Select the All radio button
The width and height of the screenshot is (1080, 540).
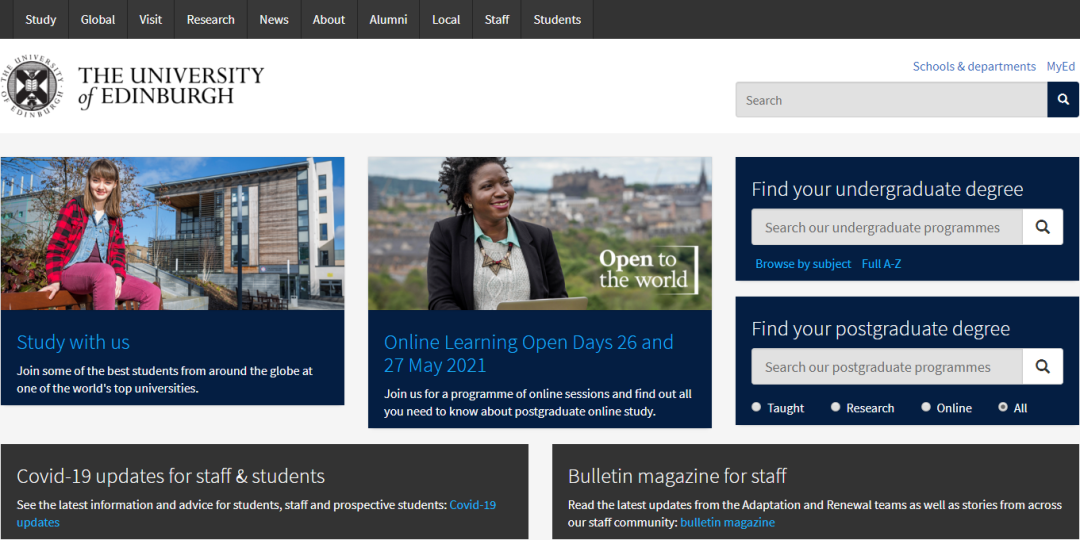coord(1003,407)
